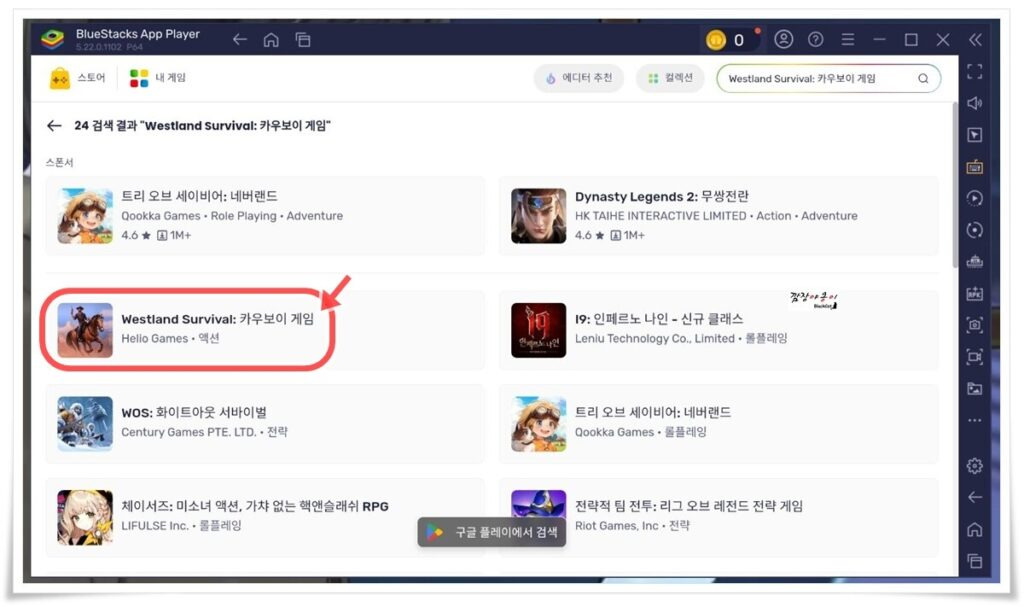Image resolution: width=1024 pixels, height=607 pixels.
Task: Open the help question mark icon
Action: coord(816,39)
